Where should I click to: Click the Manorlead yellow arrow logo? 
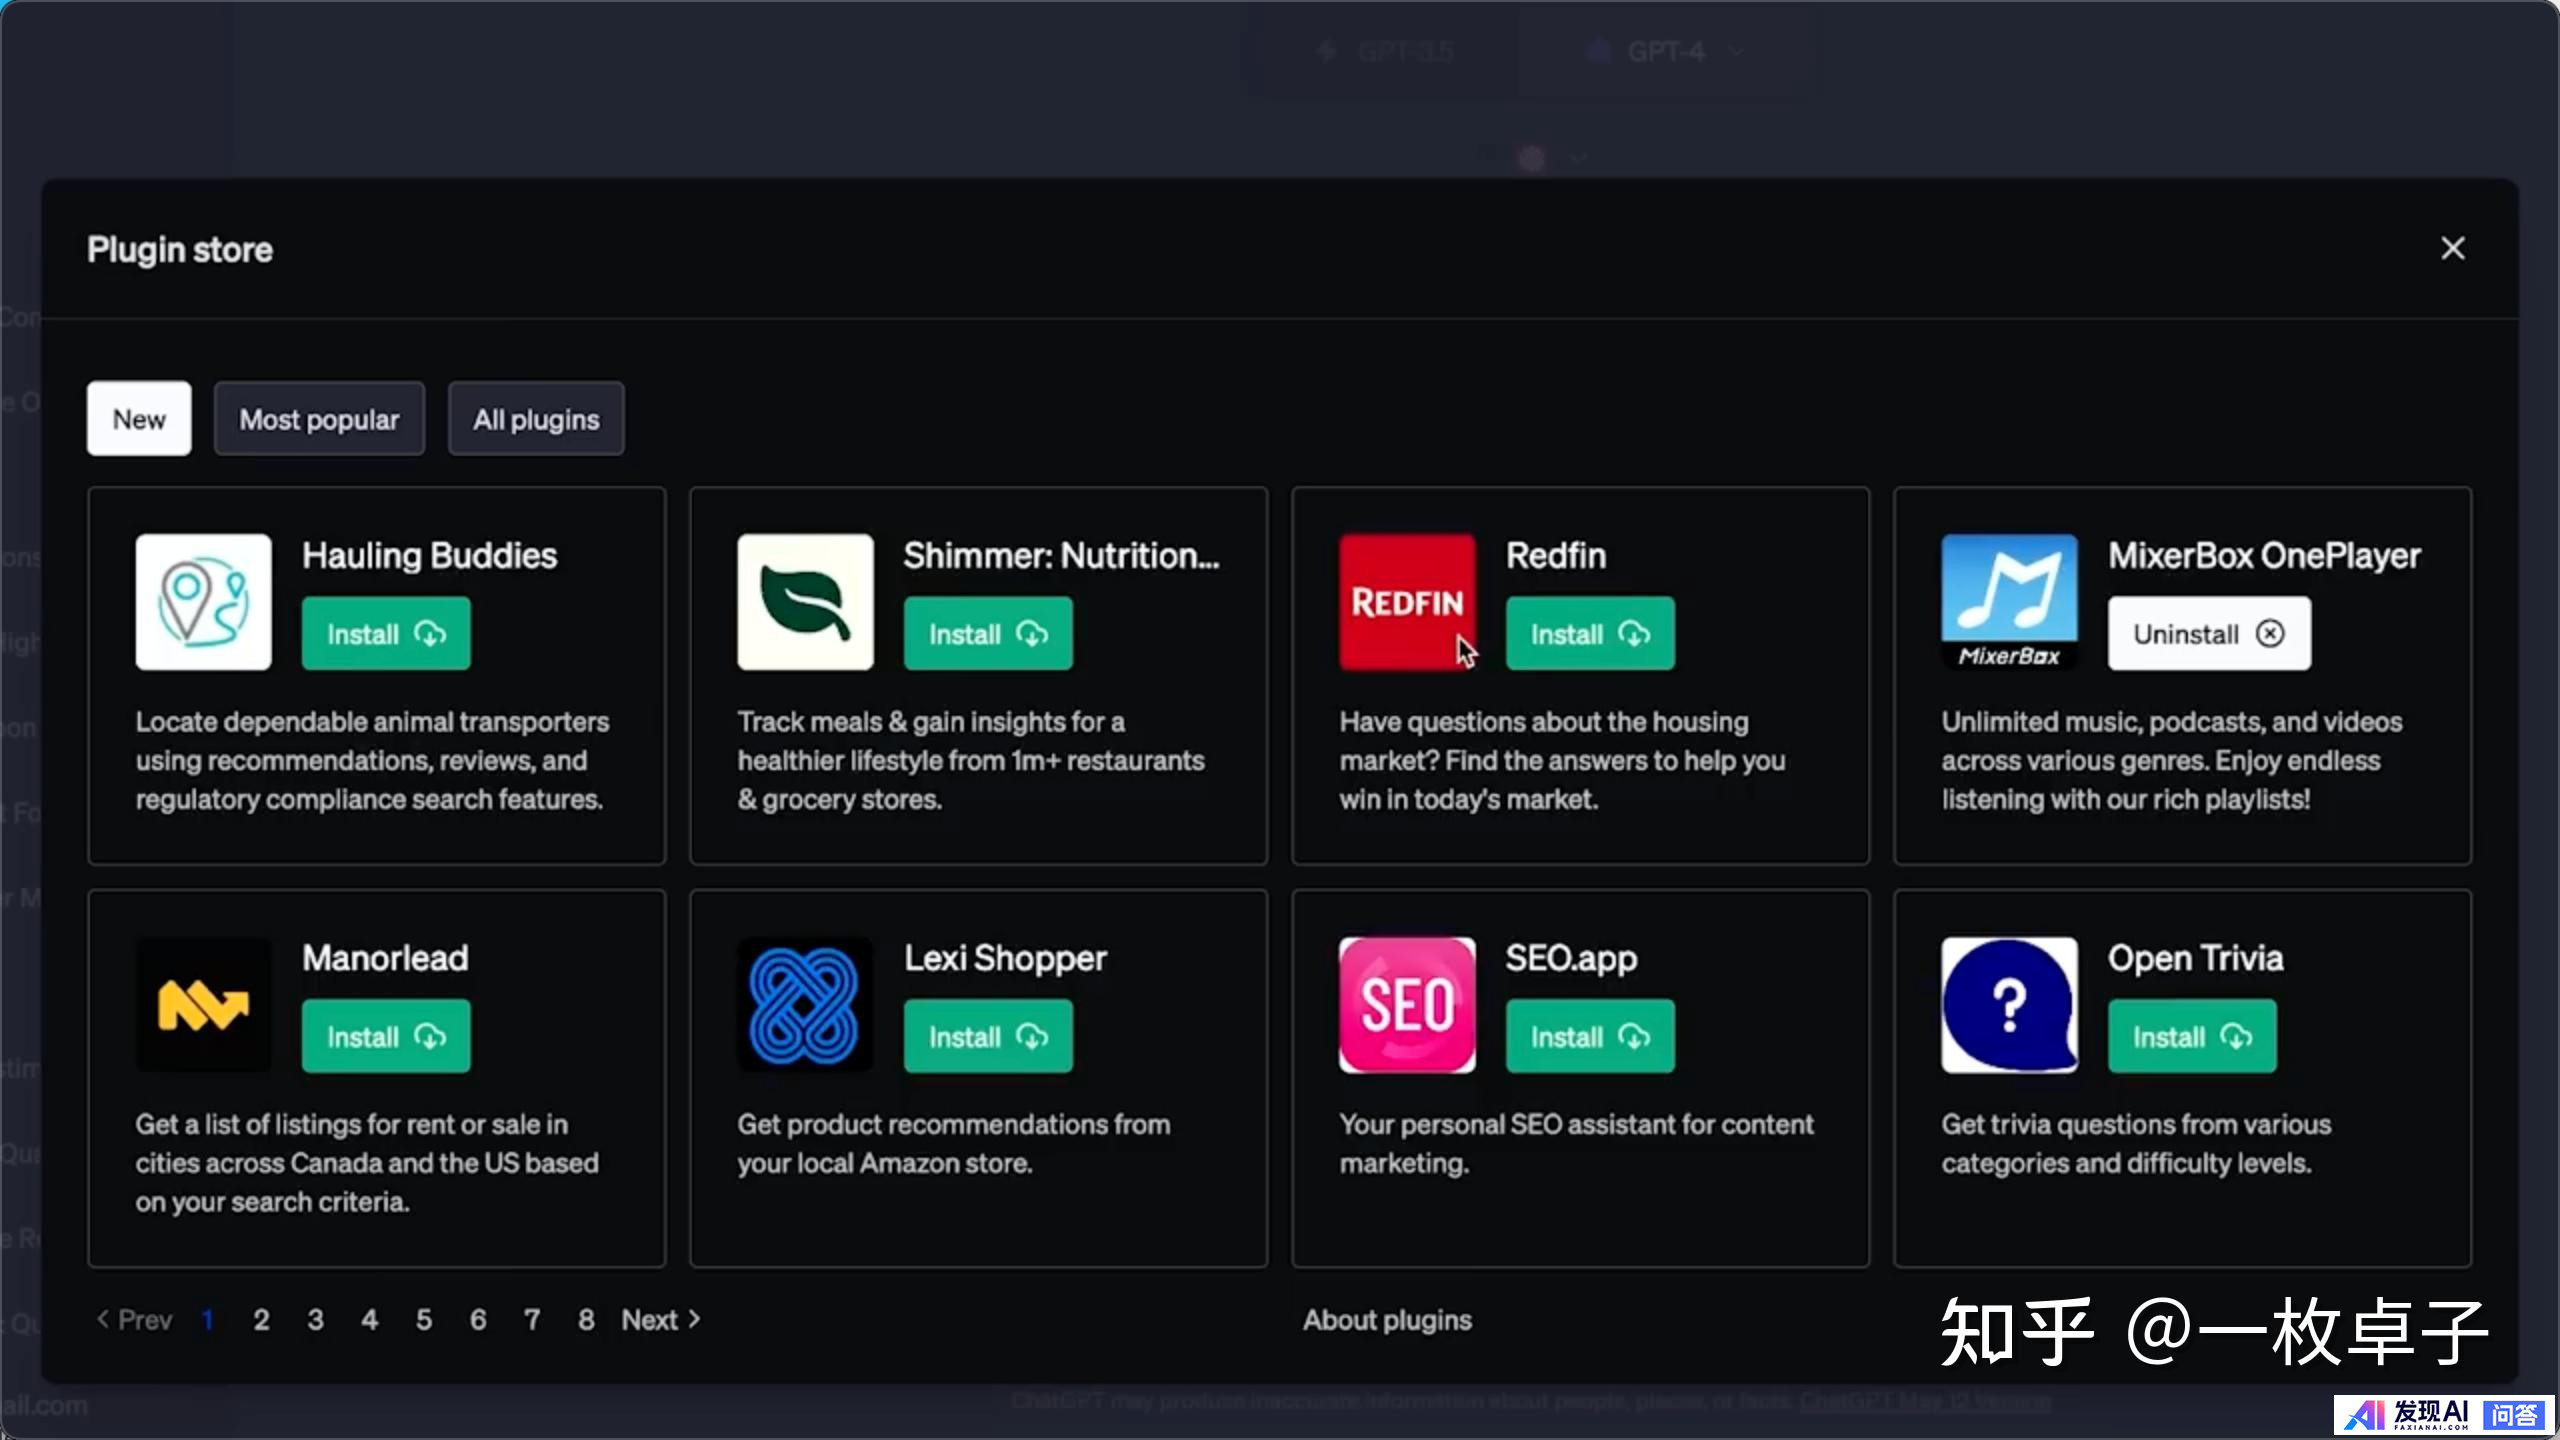pos(203,1005)
